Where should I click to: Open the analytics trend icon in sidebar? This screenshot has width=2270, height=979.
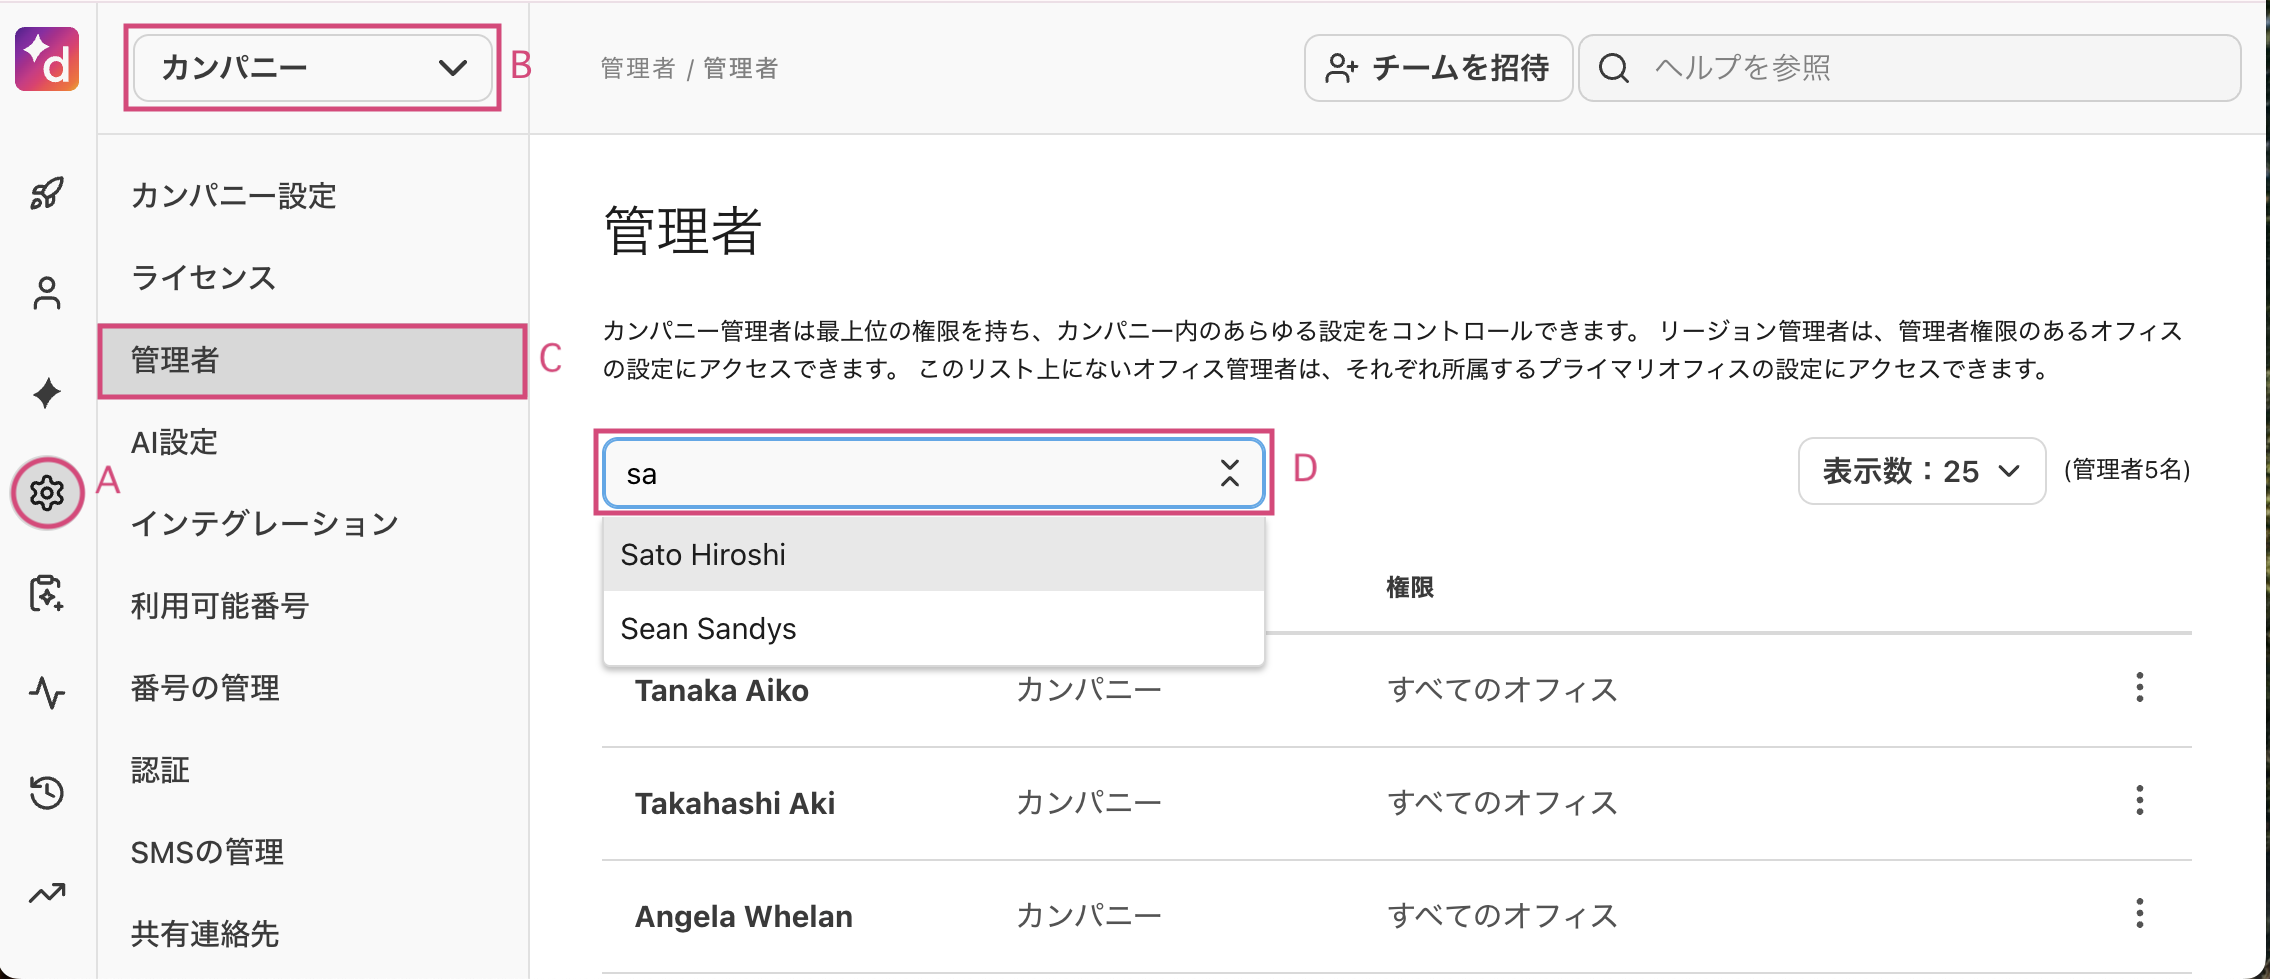[46, 893]
